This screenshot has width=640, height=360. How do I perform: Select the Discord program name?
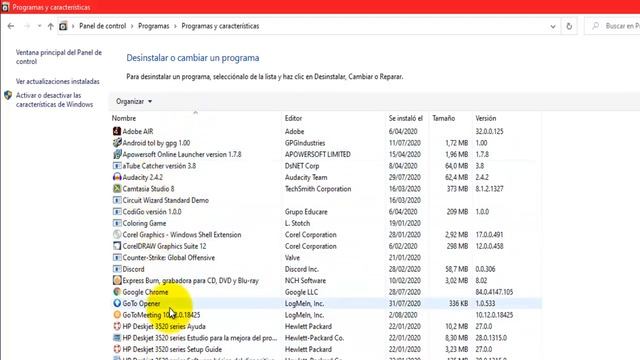pyautogui.click(x=133, y=269)
